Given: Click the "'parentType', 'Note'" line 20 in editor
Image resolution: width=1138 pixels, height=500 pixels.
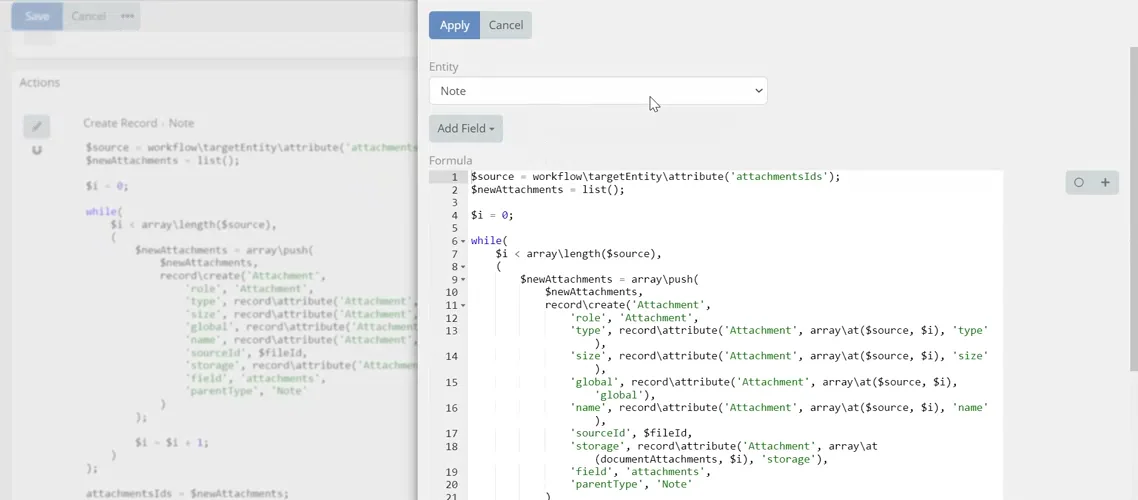Looking at the screenshot, I should (x=631, y=484).
